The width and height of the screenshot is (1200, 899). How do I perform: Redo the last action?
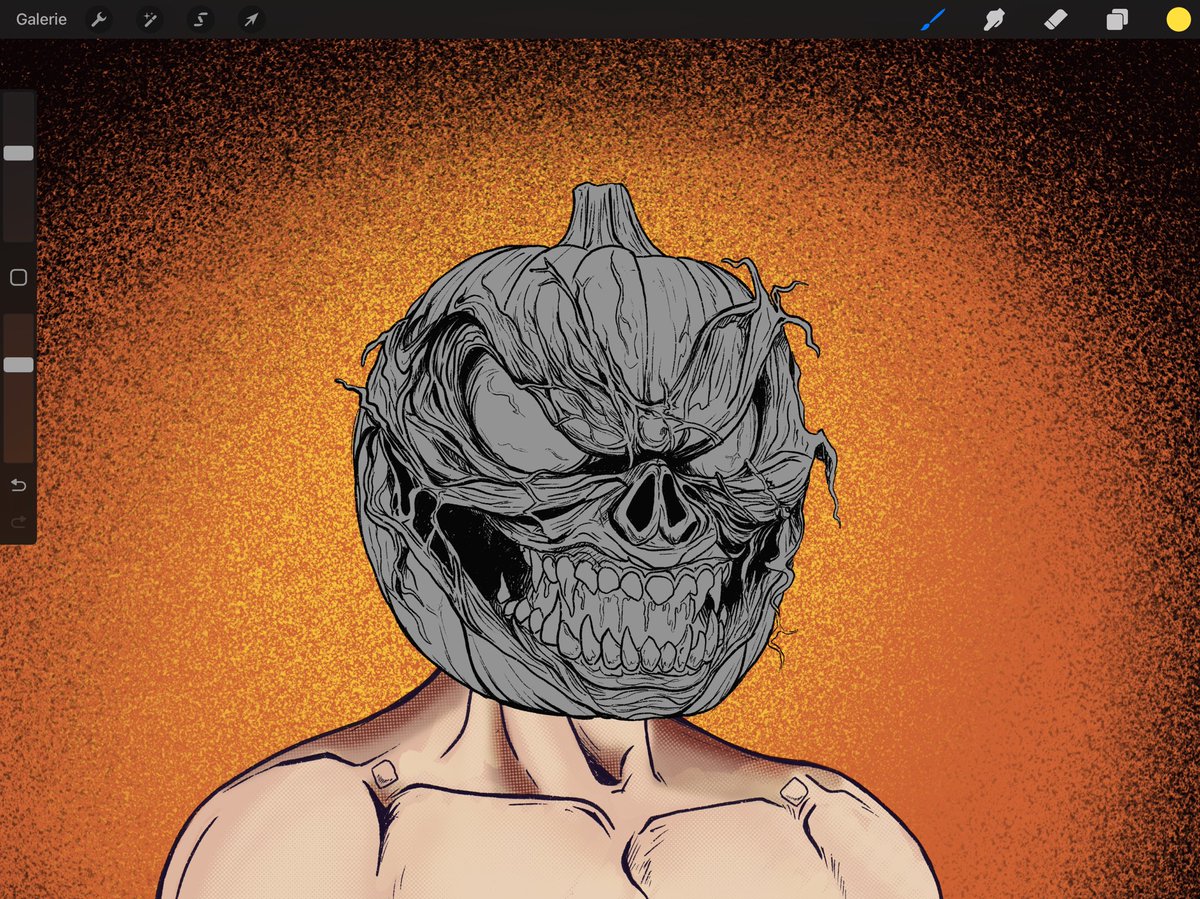pyautogui.click(x=18, y=522)
